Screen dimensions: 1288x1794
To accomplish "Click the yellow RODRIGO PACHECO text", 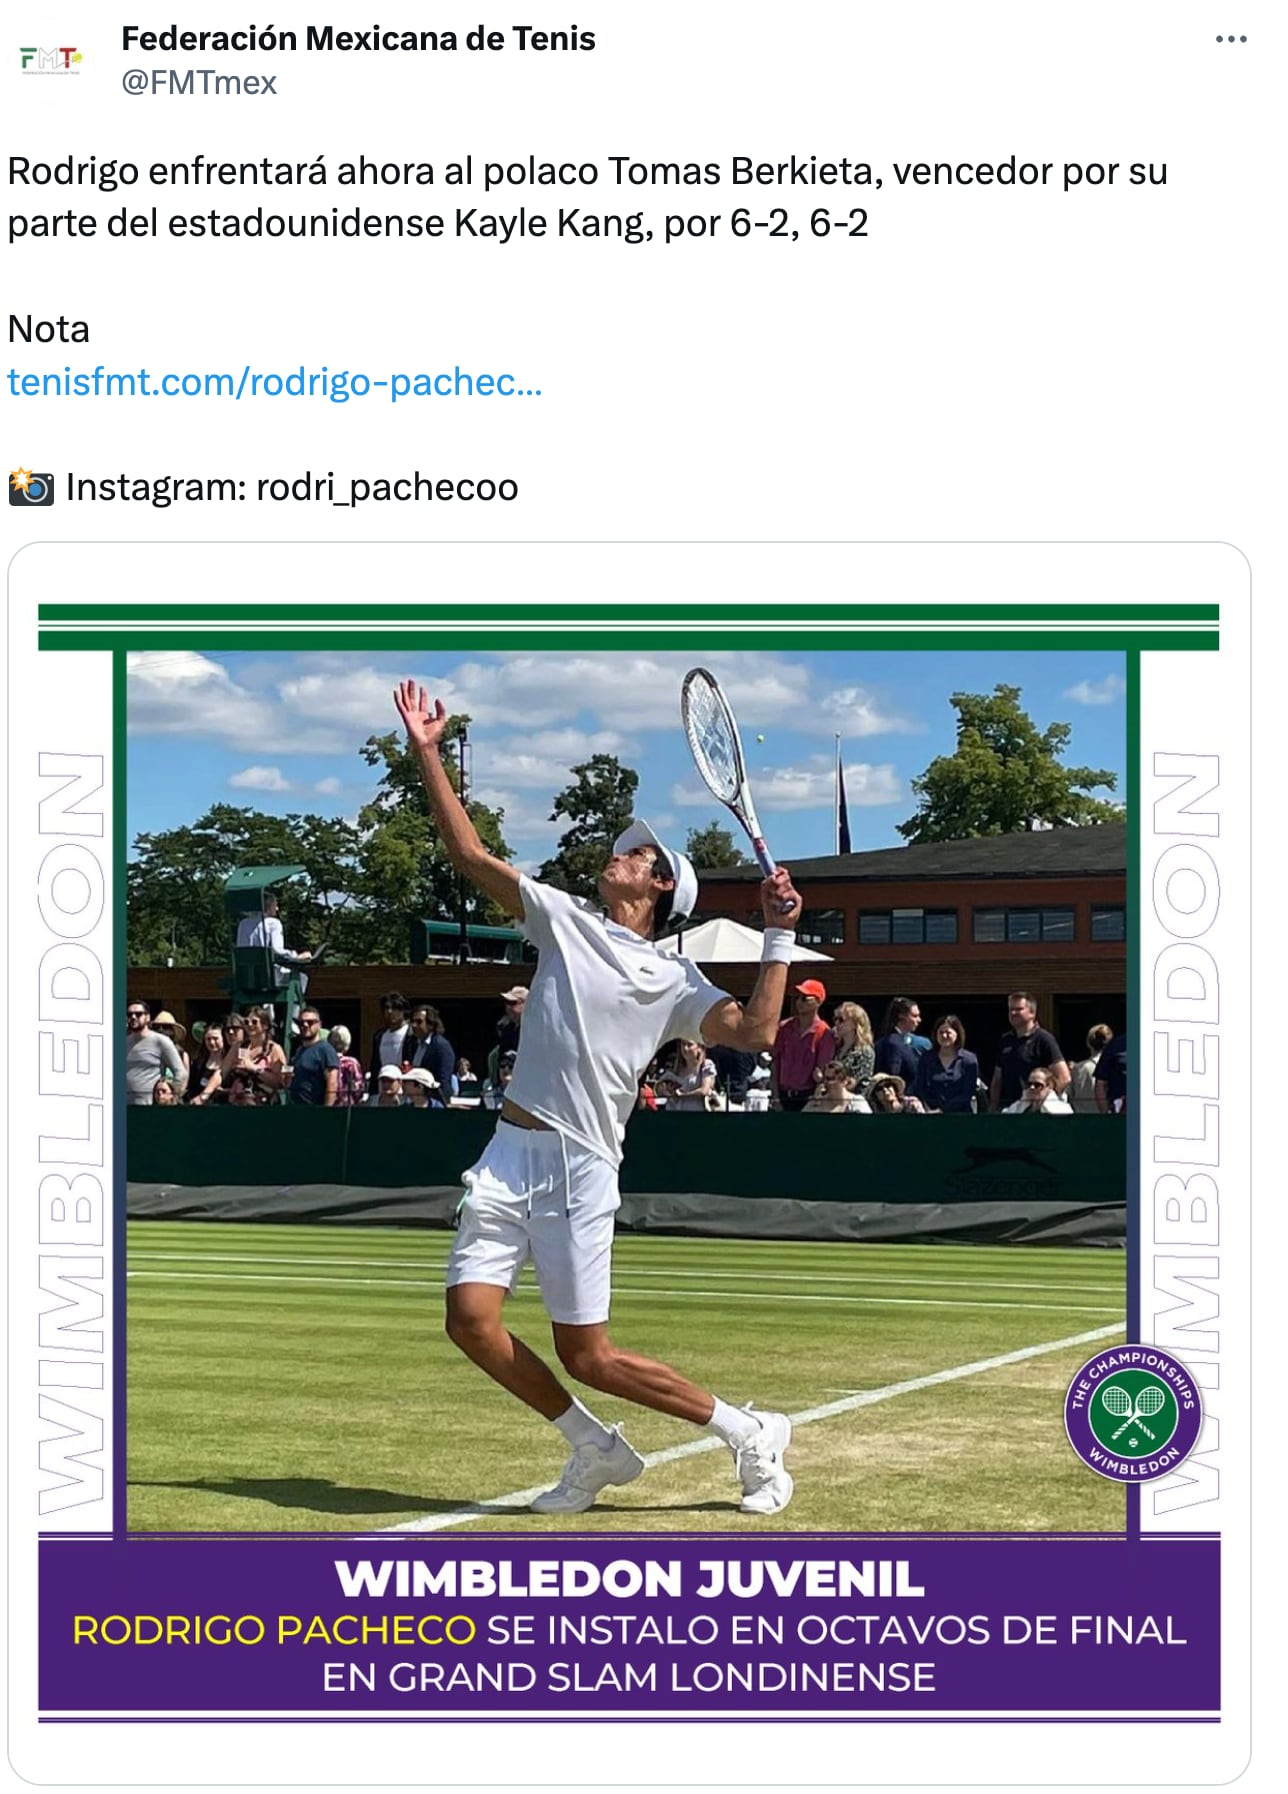I will click(274, 1630).
